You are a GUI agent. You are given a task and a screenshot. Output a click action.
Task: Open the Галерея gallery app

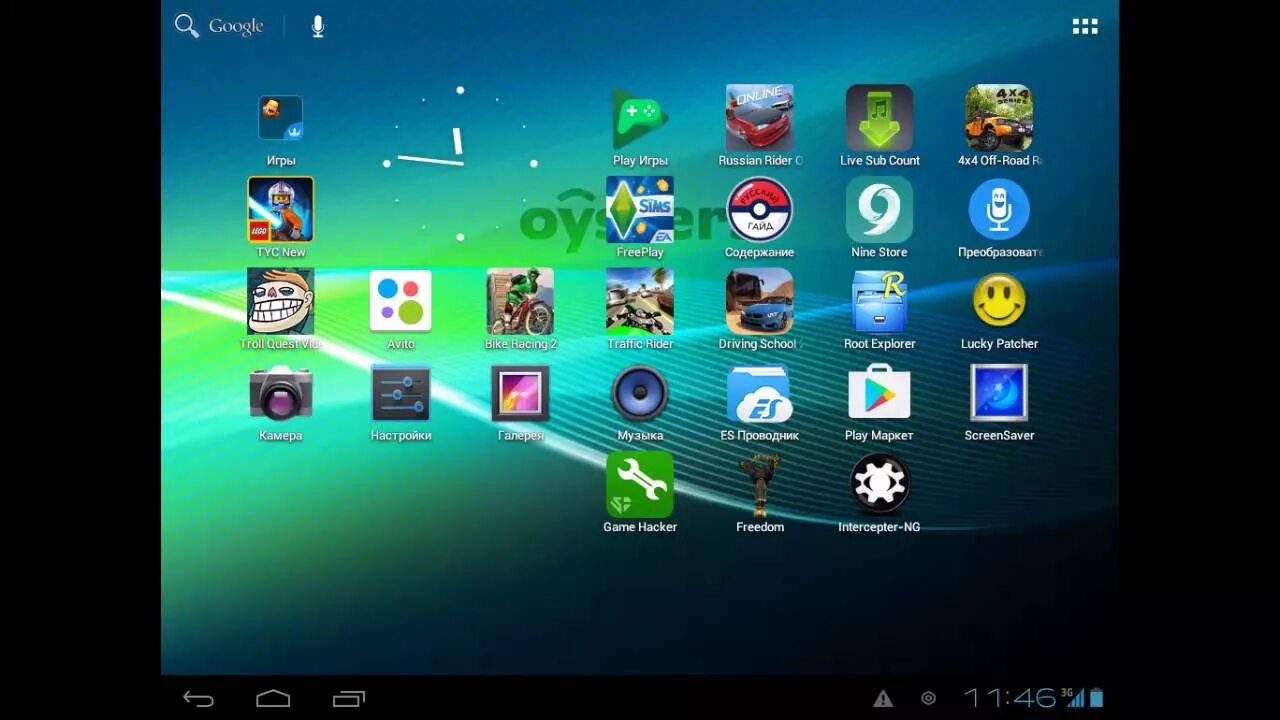(520, 392)
